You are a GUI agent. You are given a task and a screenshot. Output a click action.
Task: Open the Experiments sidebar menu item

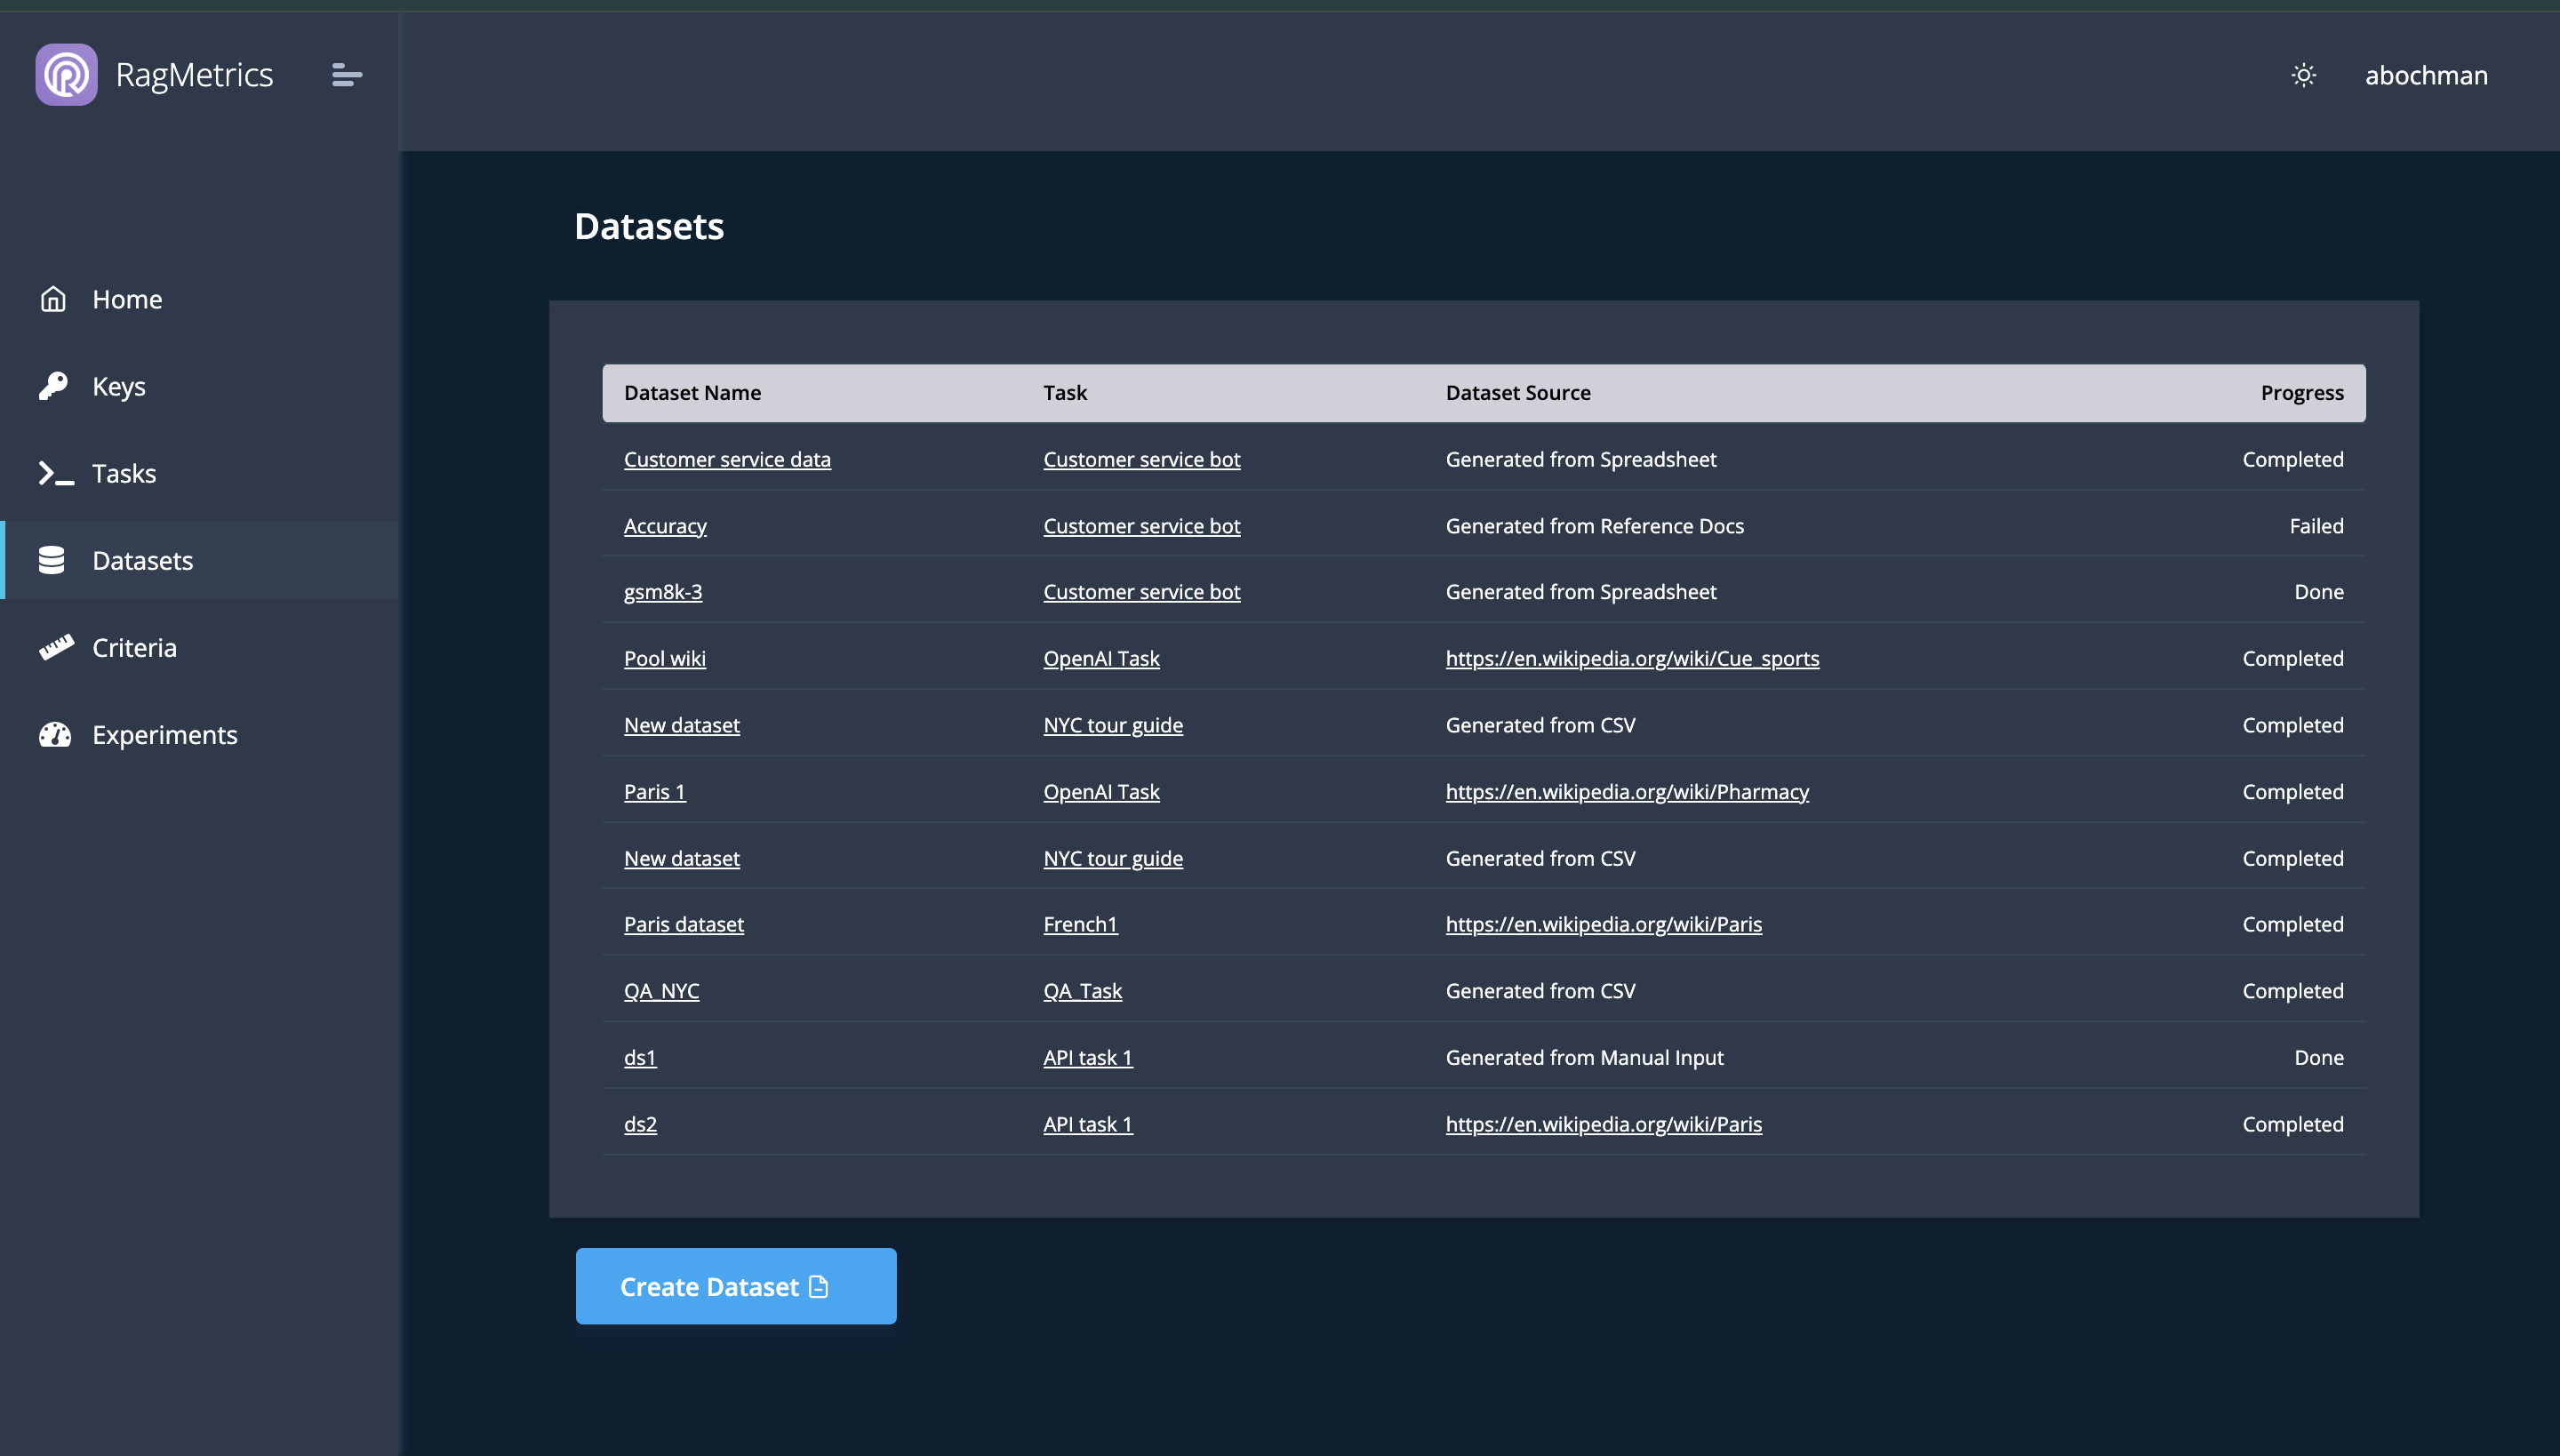164,734
